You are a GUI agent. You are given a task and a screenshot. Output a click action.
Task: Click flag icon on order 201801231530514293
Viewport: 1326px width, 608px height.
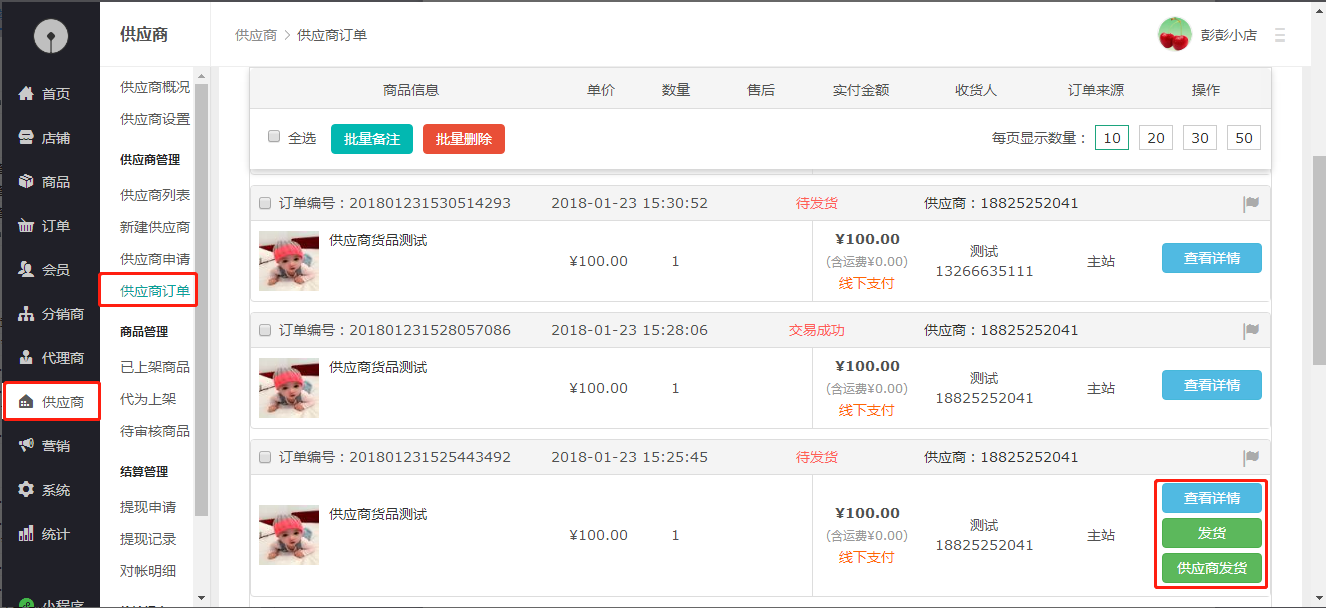tap(1250, 204)
